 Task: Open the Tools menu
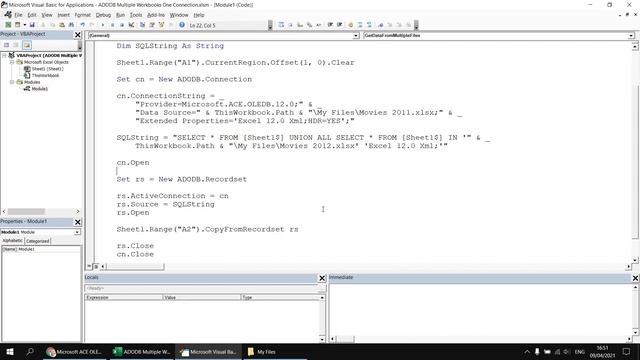pos(136,15)
